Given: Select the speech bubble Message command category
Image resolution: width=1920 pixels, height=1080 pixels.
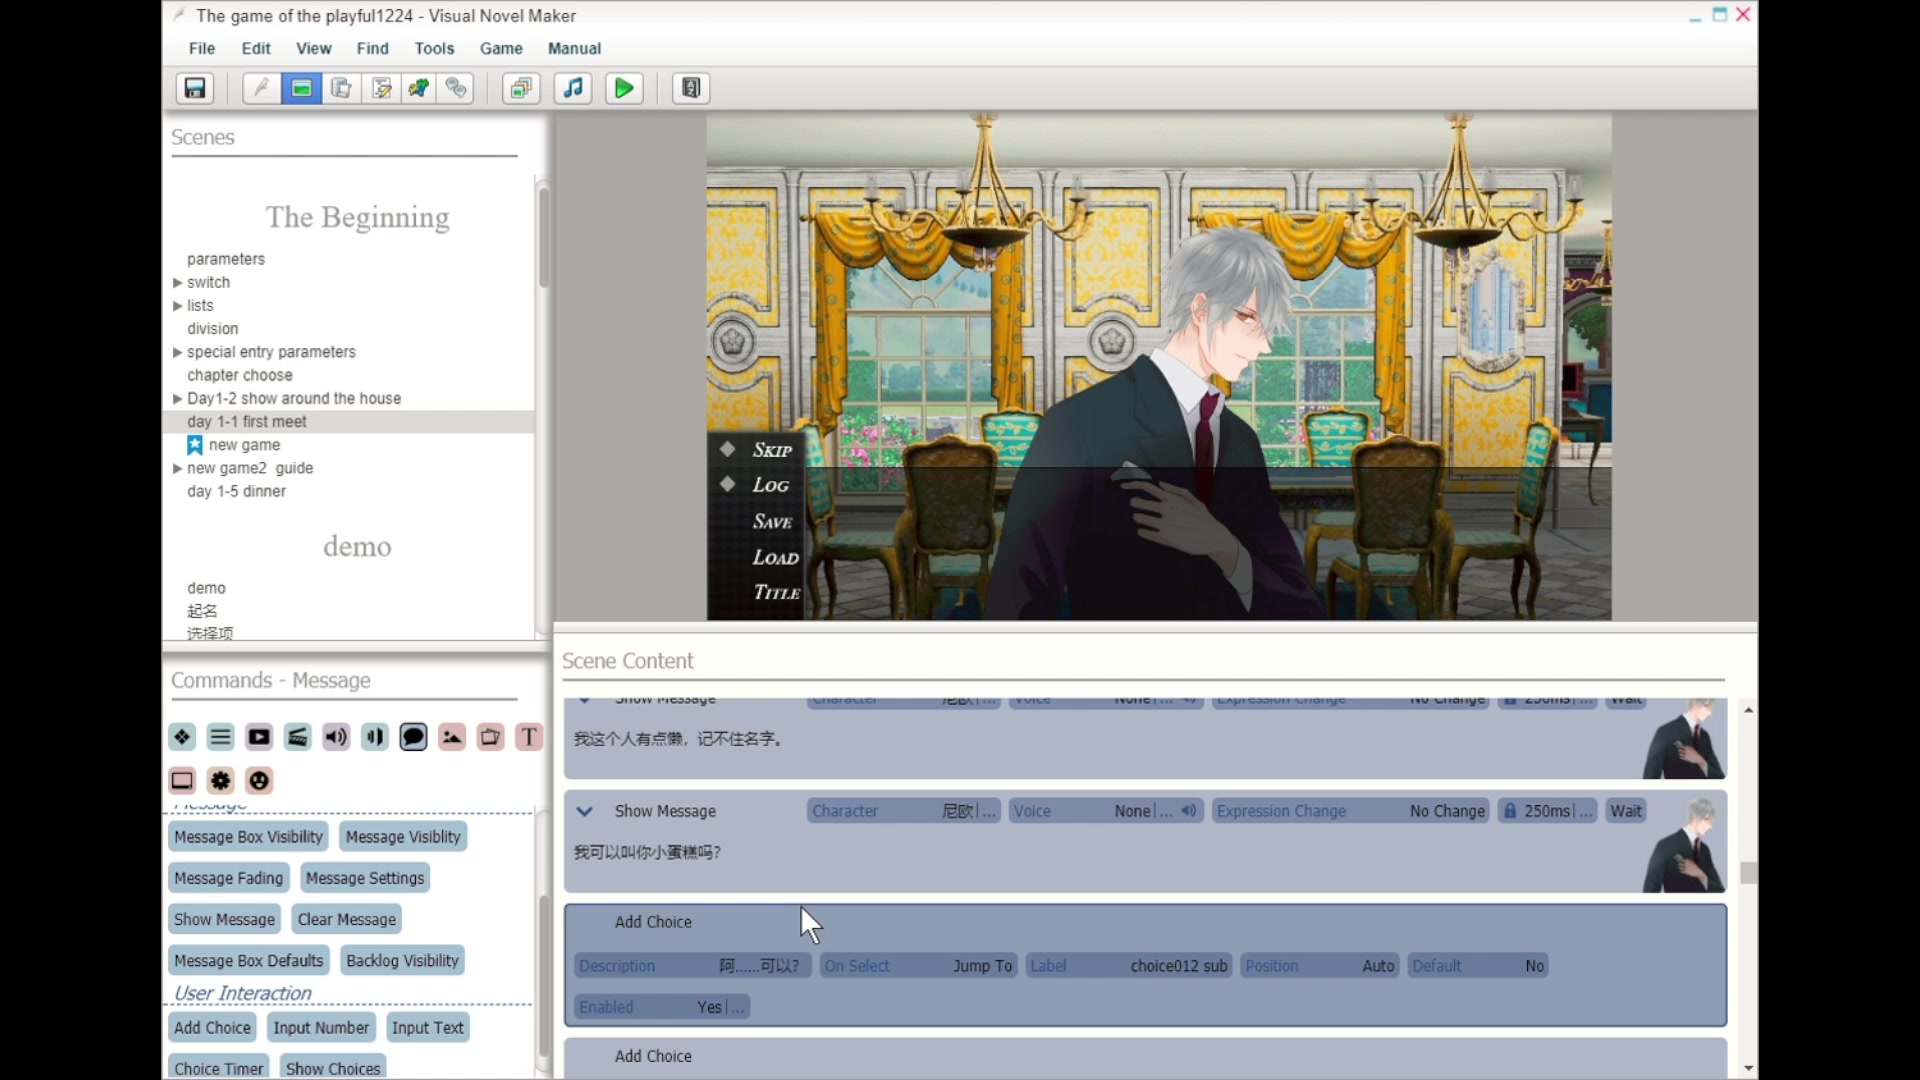Looking at the screenshot, I should (x=413, y=737).
